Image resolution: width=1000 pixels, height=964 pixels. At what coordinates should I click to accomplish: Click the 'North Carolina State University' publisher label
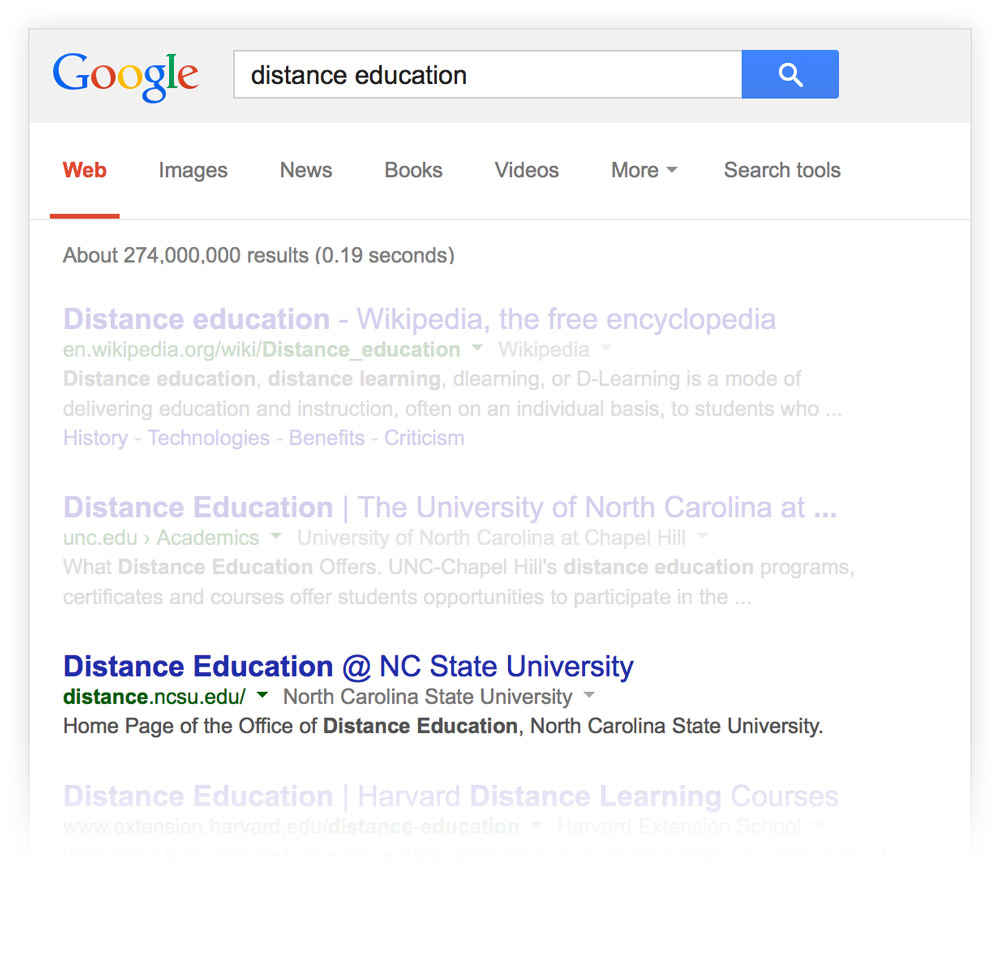coord(428,696)
